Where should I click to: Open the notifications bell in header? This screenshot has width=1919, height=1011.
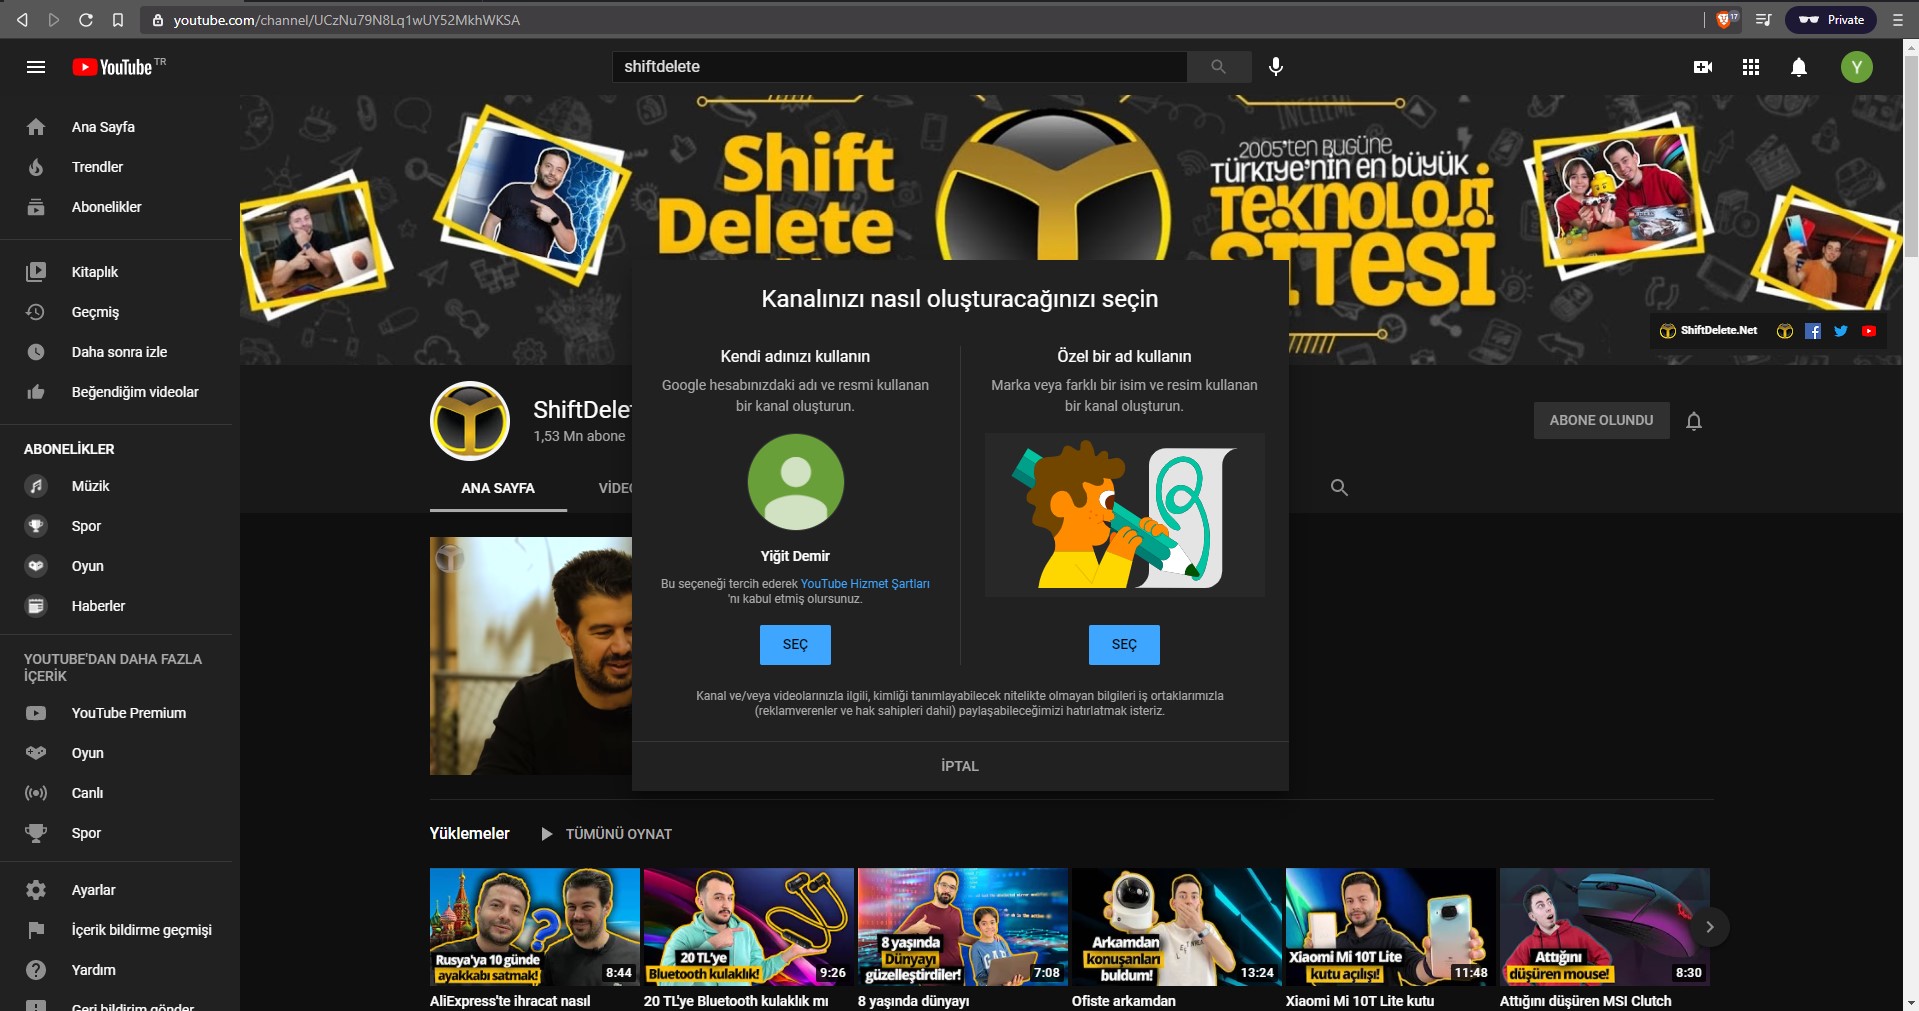tap(1798, 67)
